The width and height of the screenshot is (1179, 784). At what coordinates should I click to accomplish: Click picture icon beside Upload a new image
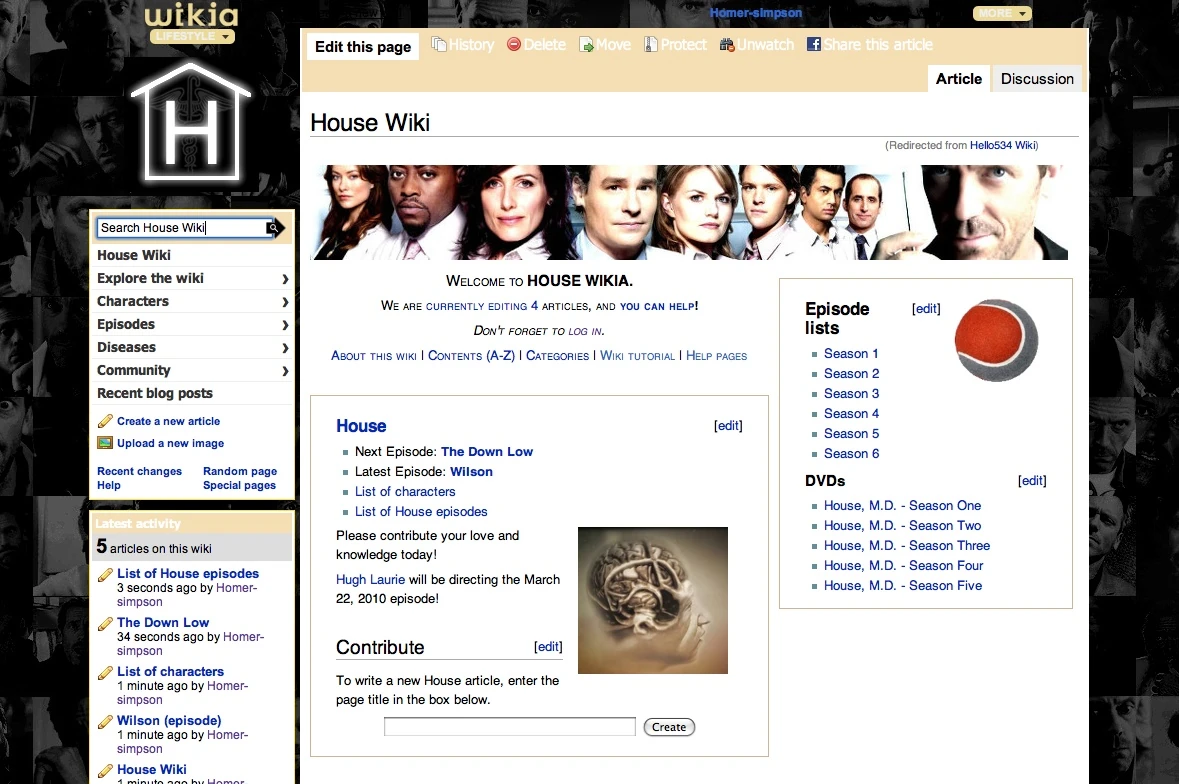pos(105,443)
